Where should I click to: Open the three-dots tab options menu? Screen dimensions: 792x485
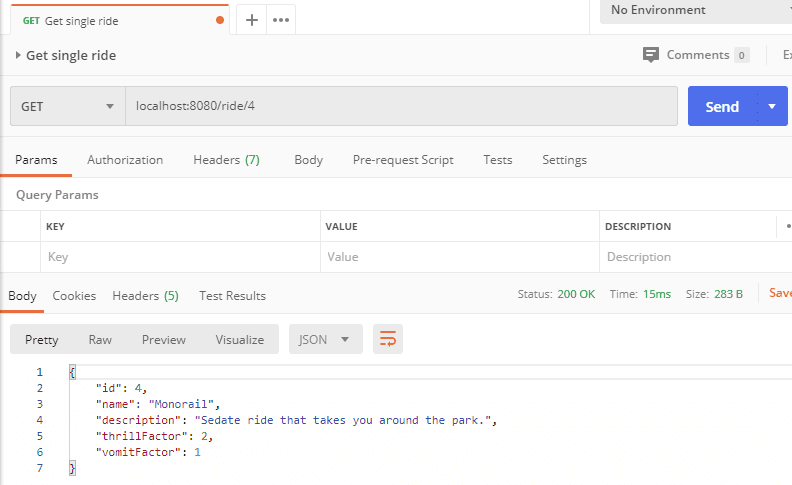point(281,20)
